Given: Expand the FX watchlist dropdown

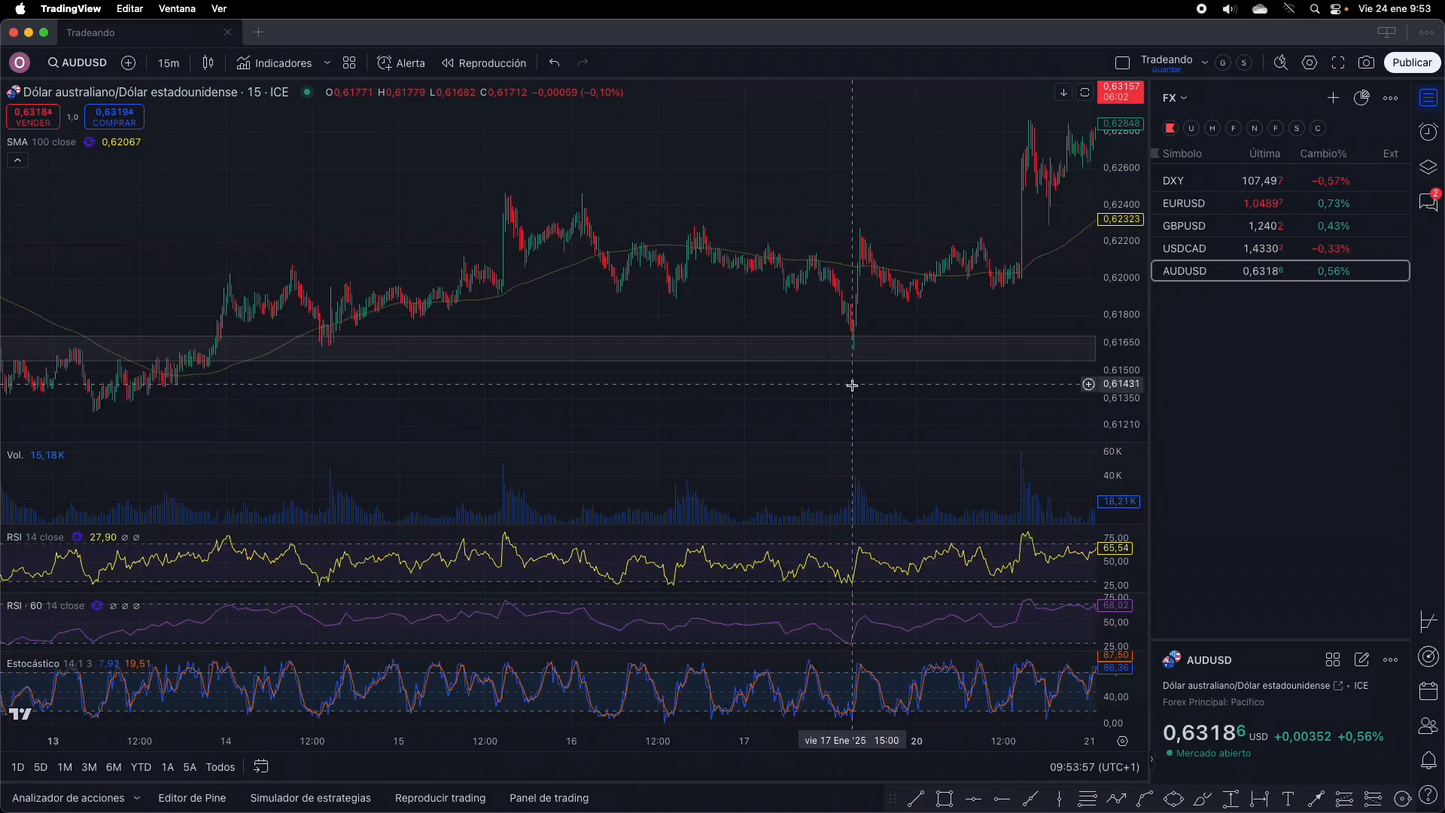Looking at the screenshot, I should pyautogui.click(x=1175, y=98).
